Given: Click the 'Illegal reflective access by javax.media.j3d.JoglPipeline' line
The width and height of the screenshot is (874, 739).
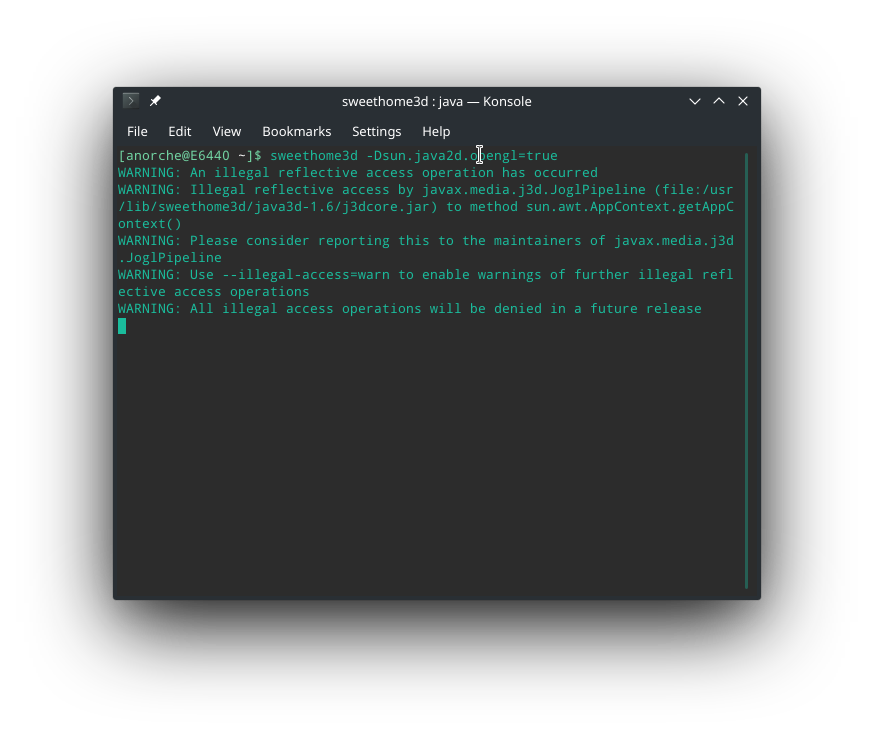Looking at the screenshot, I should coord(425,190).
